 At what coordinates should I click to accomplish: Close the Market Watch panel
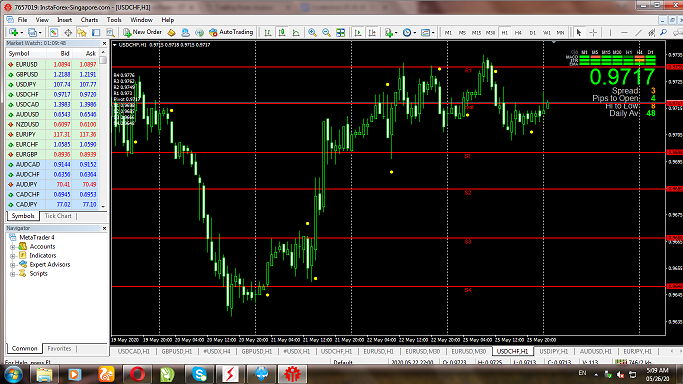click(104, 44)
